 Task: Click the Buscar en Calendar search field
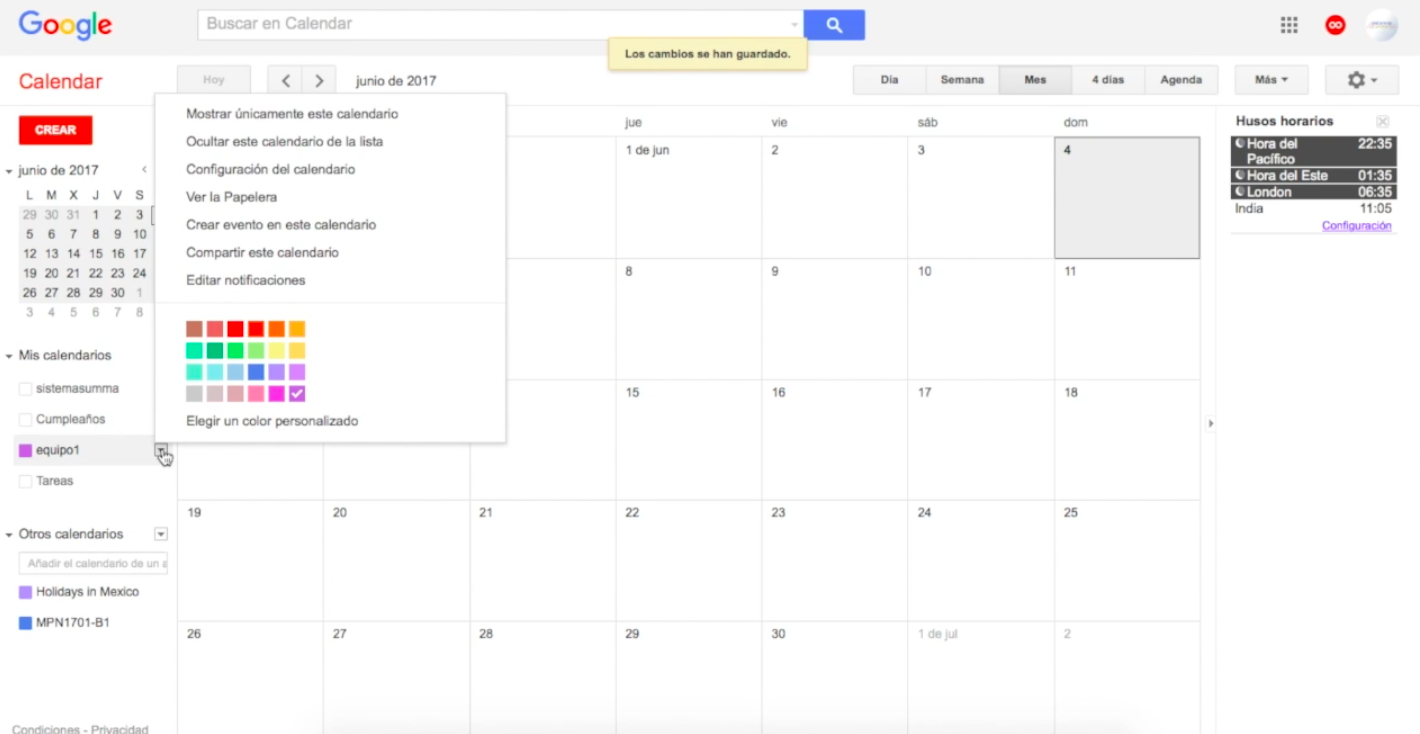point(495,24)
